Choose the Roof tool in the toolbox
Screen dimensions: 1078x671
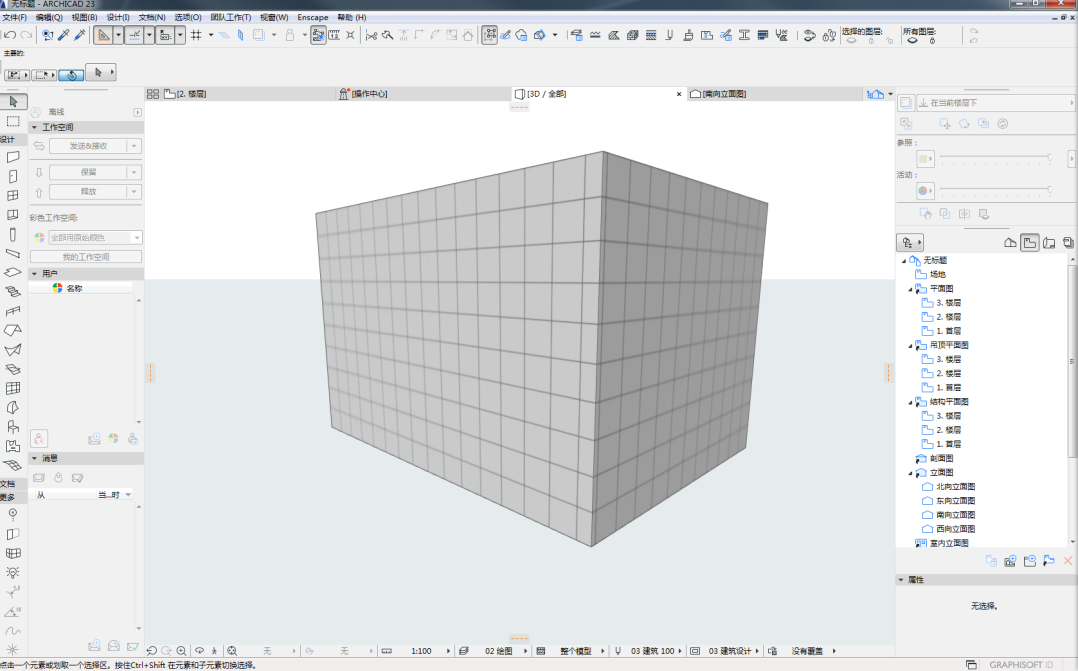(x=13, y=331)
